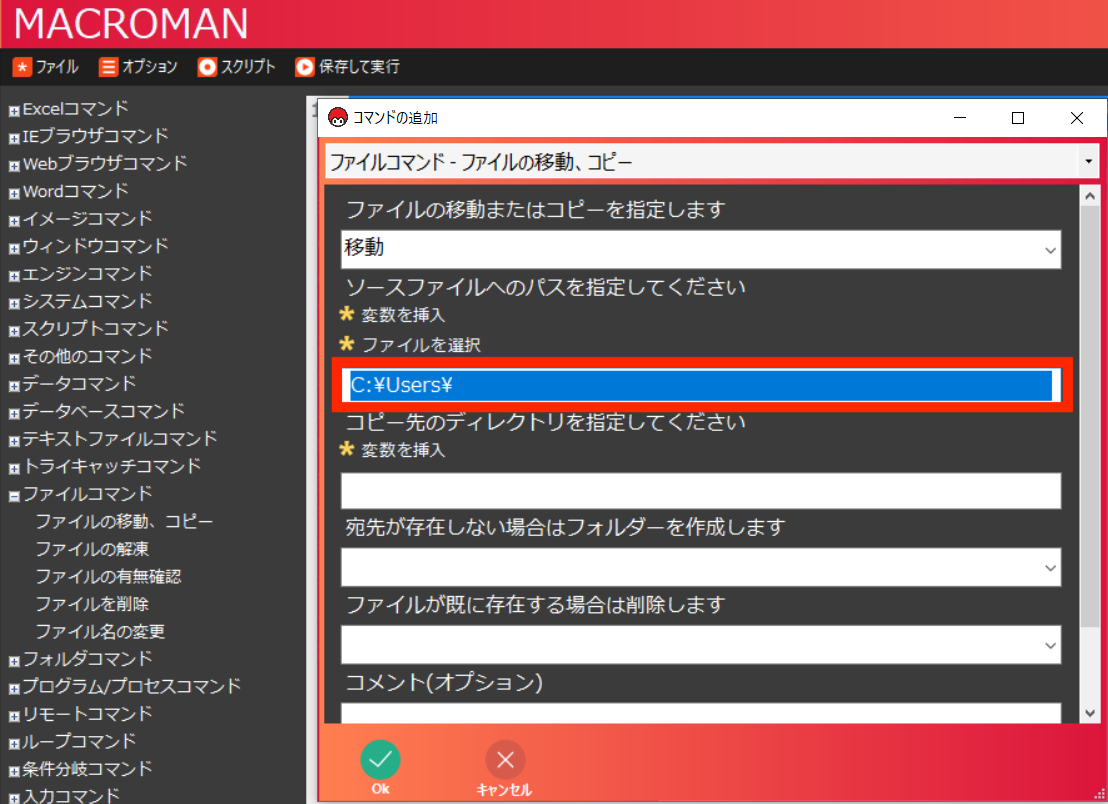
Task: Click 保存して実行 in the menu bar
Action: coord(348,66)
